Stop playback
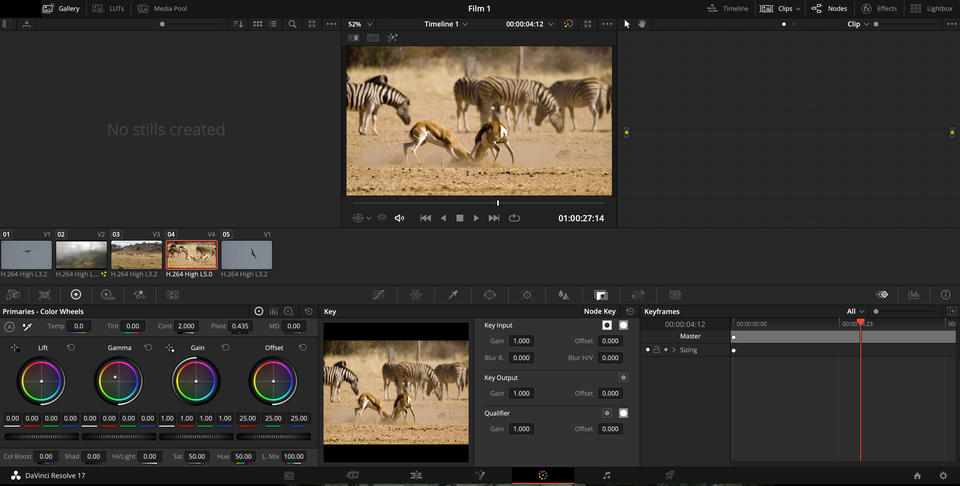Screen dimensions: 960x486 460,218
